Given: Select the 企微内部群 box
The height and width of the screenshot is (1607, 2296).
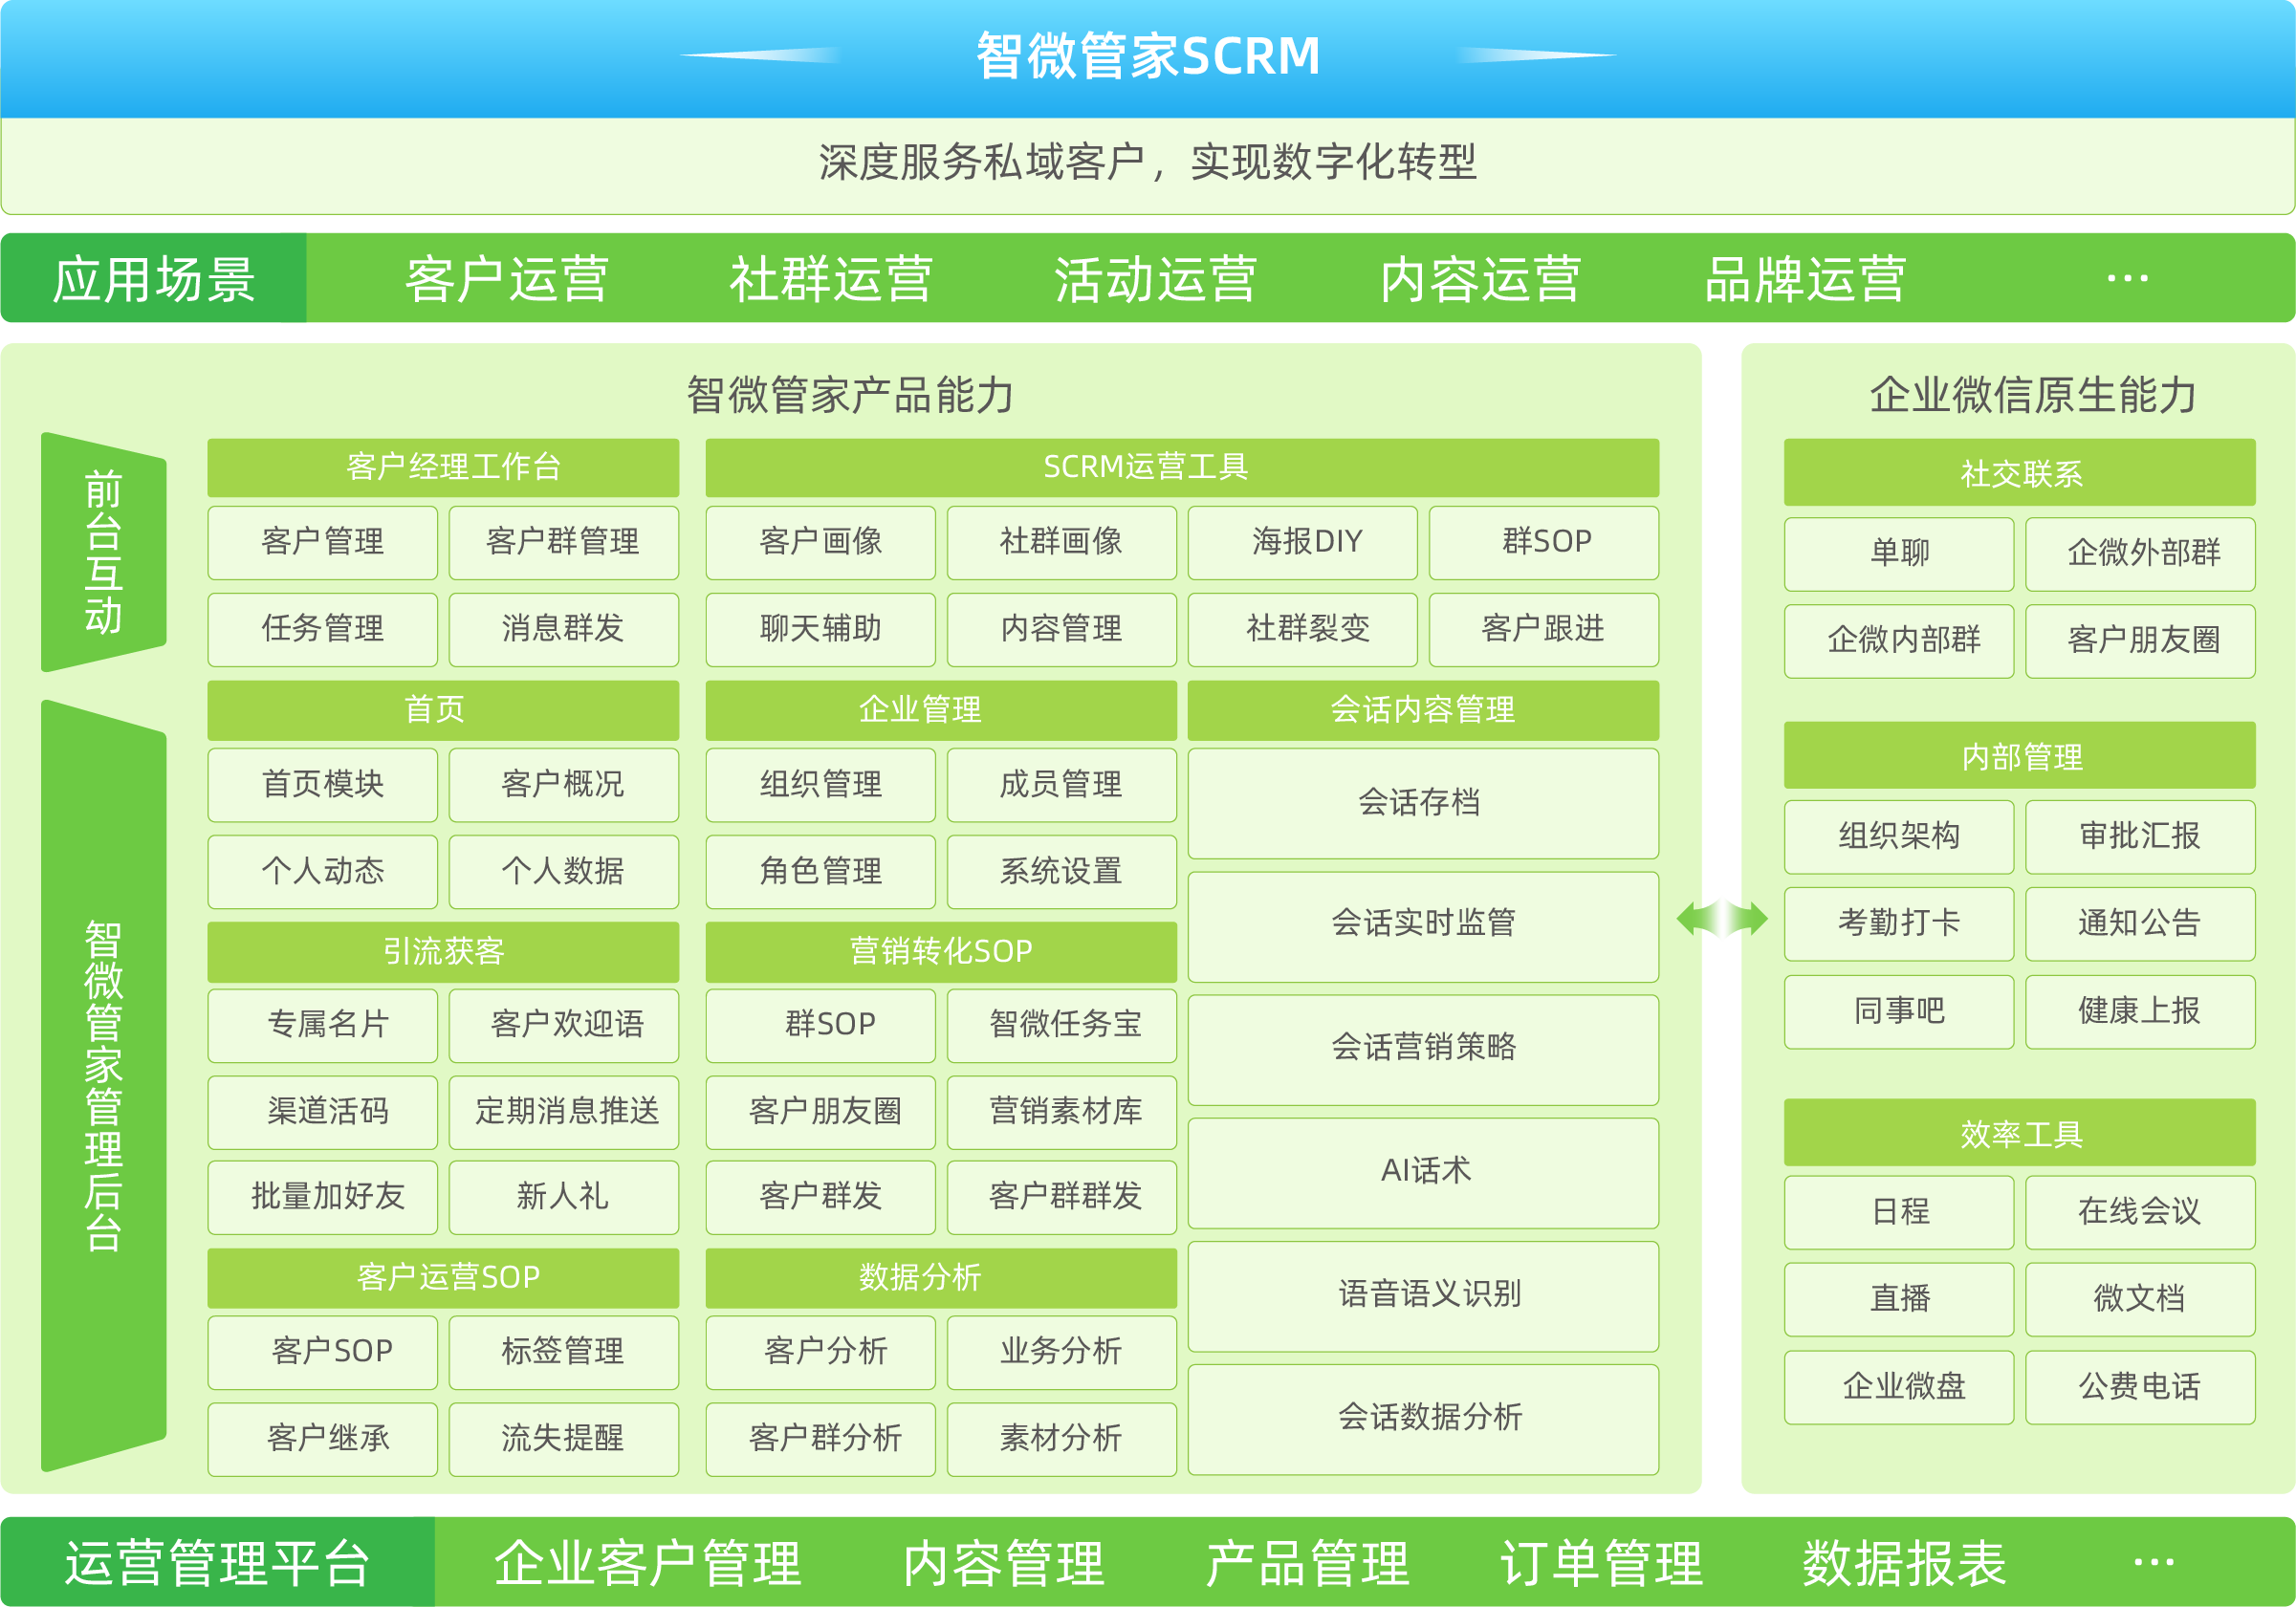Looking at the screenshot, I should (1899, 641).
